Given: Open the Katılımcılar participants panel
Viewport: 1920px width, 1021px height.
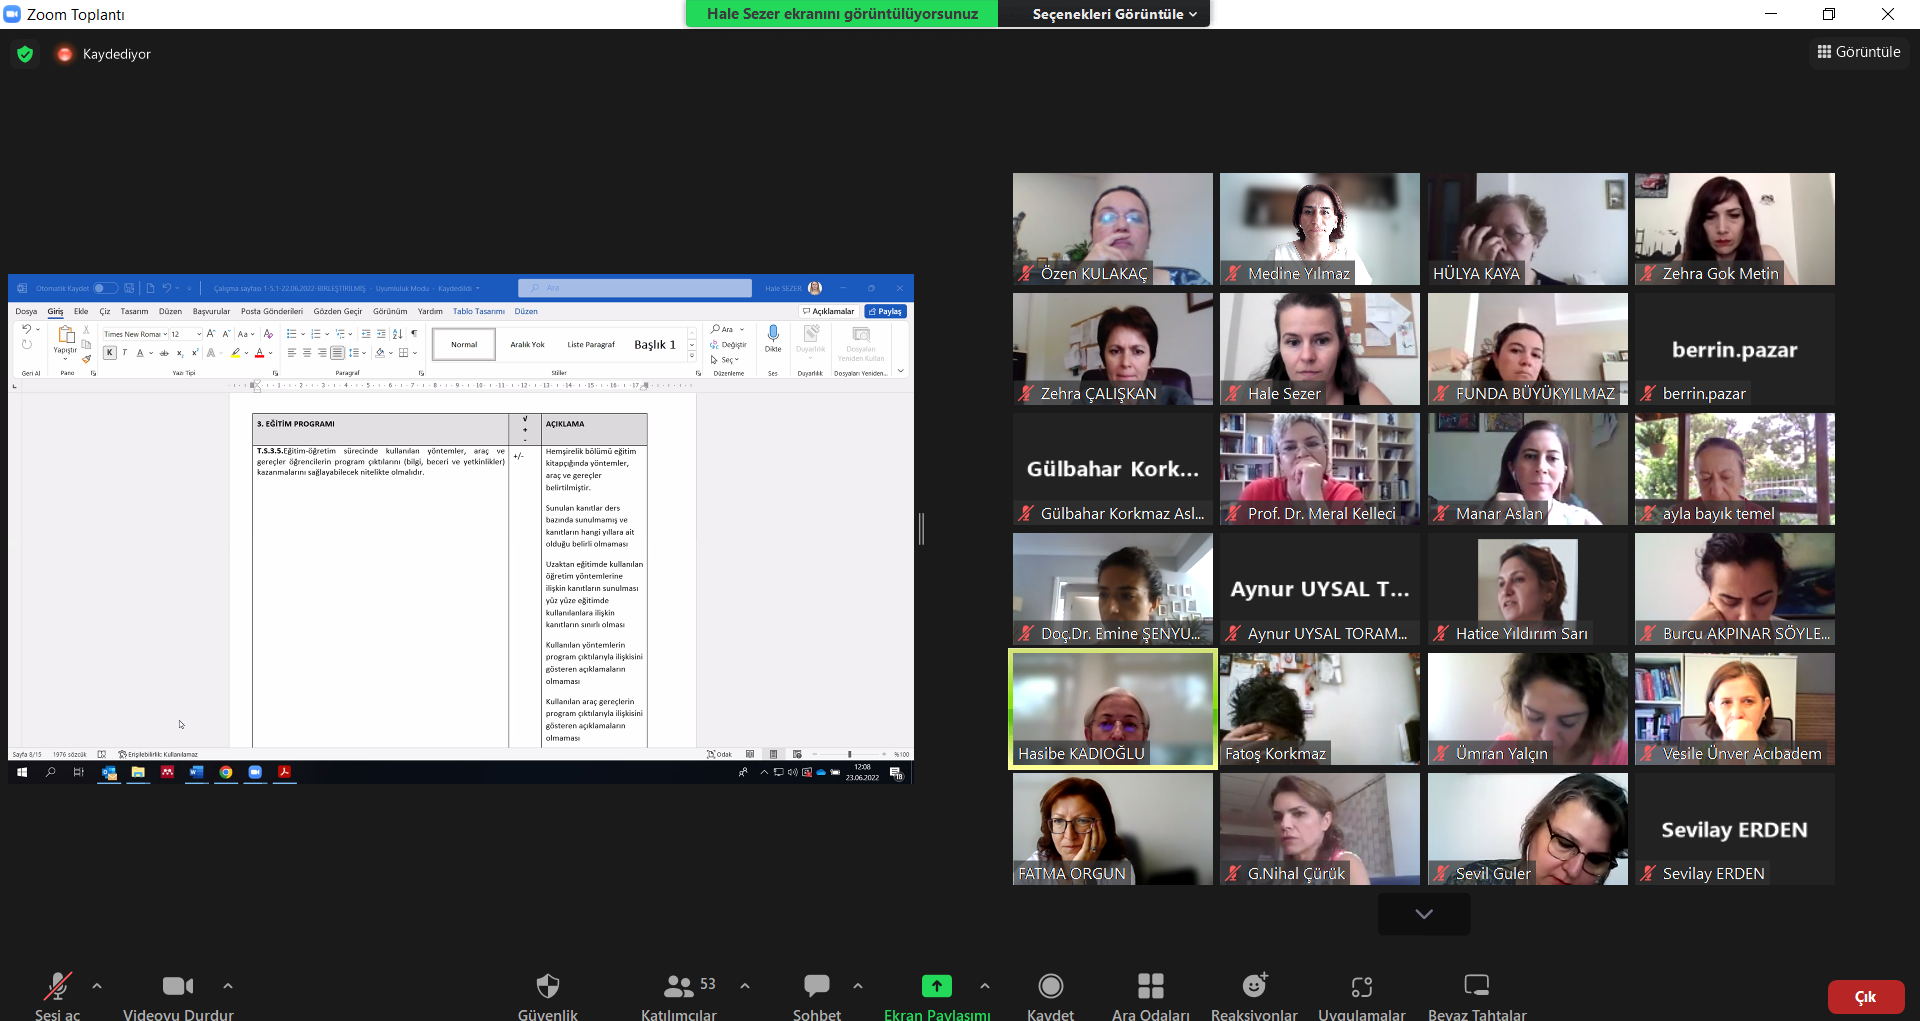Looking at the screenshot, I should click(679, 996).
